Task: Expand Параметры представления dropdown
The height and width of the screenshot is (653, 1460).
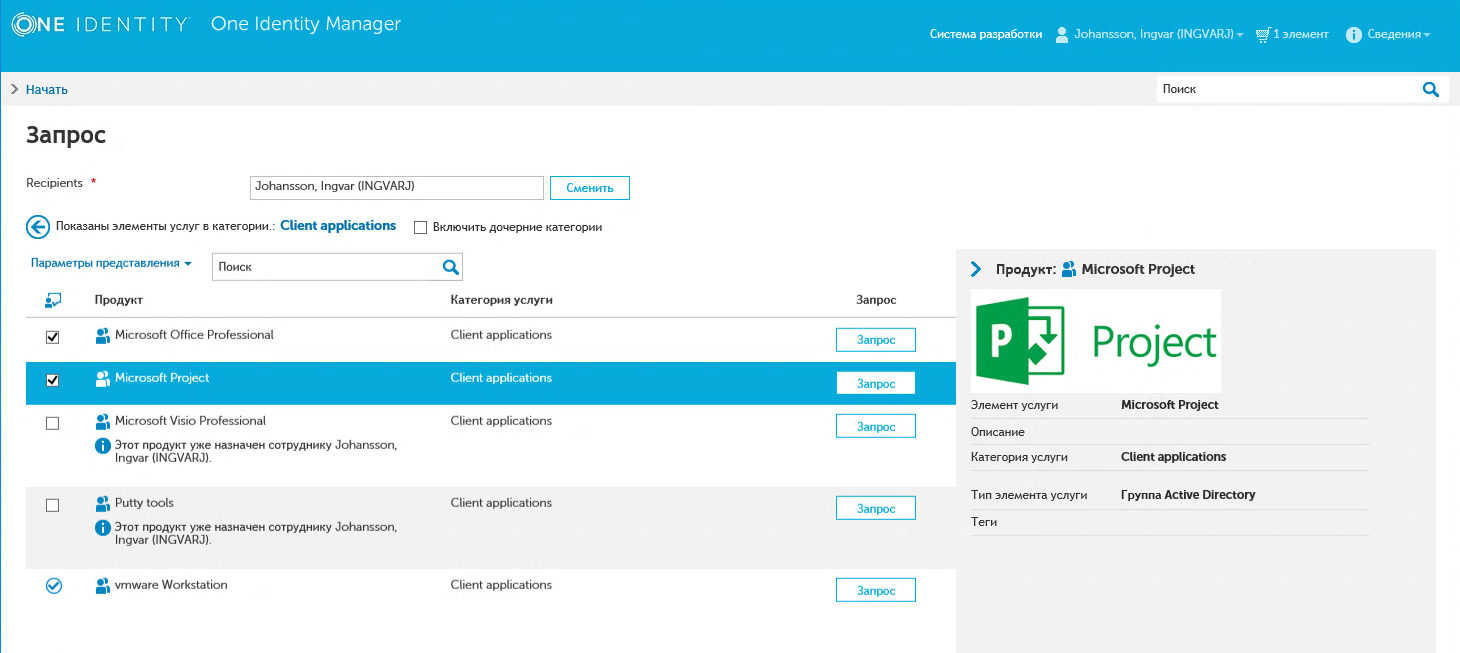Action: coord(111,264)
